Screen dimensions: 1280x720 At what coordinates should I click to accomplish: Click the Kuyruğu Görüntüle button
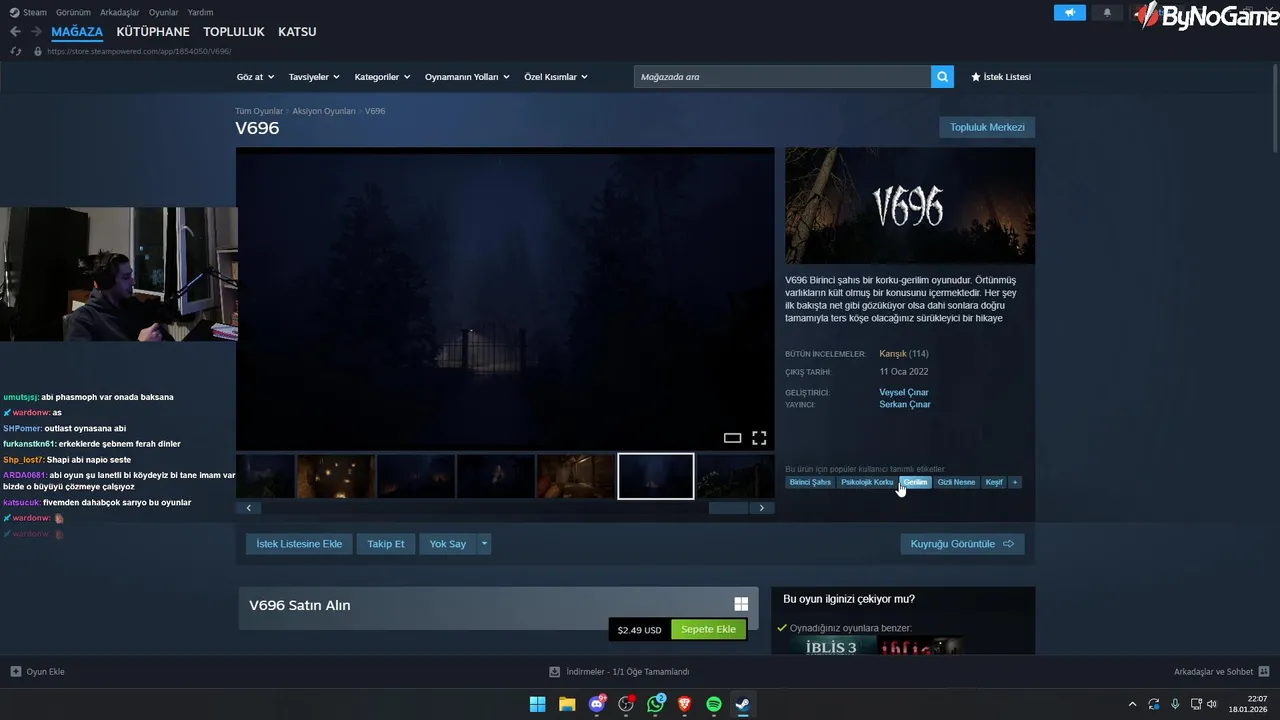tap(962, 544)
